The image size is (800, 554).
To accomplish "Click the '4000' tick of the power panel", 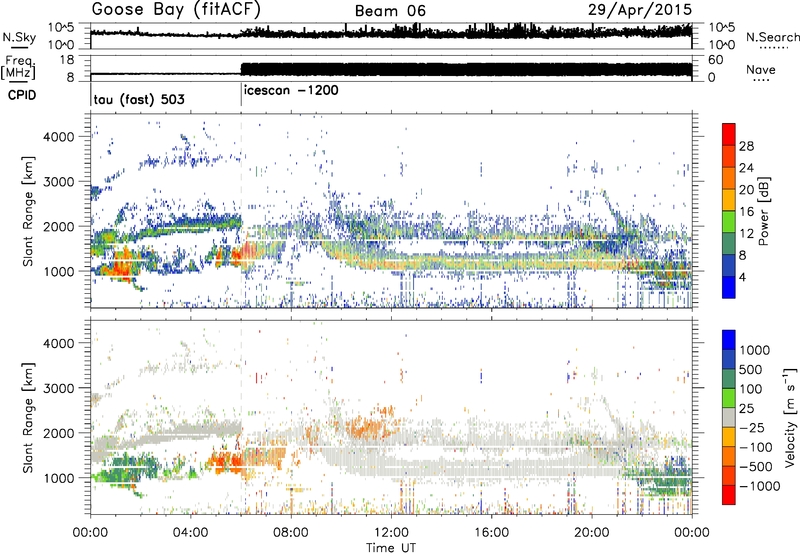I will (x=59, y=137).
